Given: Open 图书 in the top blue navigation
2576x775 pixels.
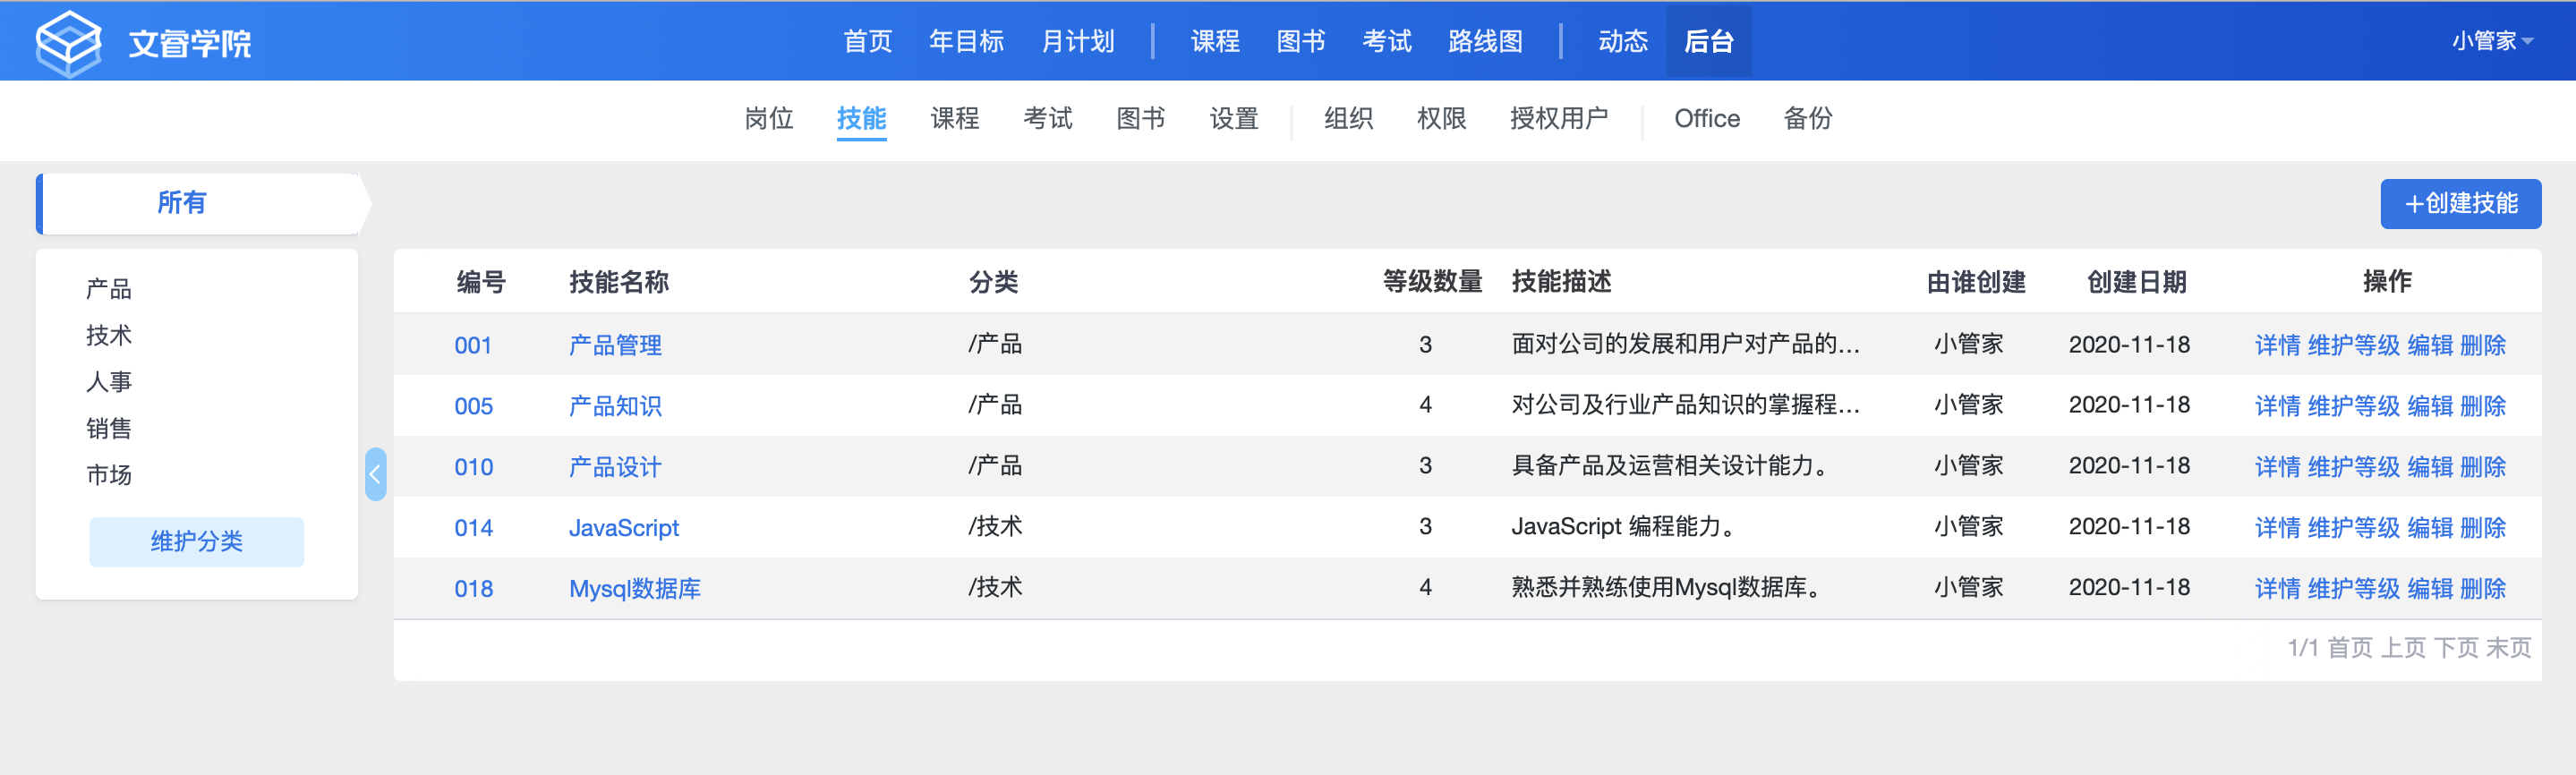Looking at the screenshot, I should pos(1301,41).
